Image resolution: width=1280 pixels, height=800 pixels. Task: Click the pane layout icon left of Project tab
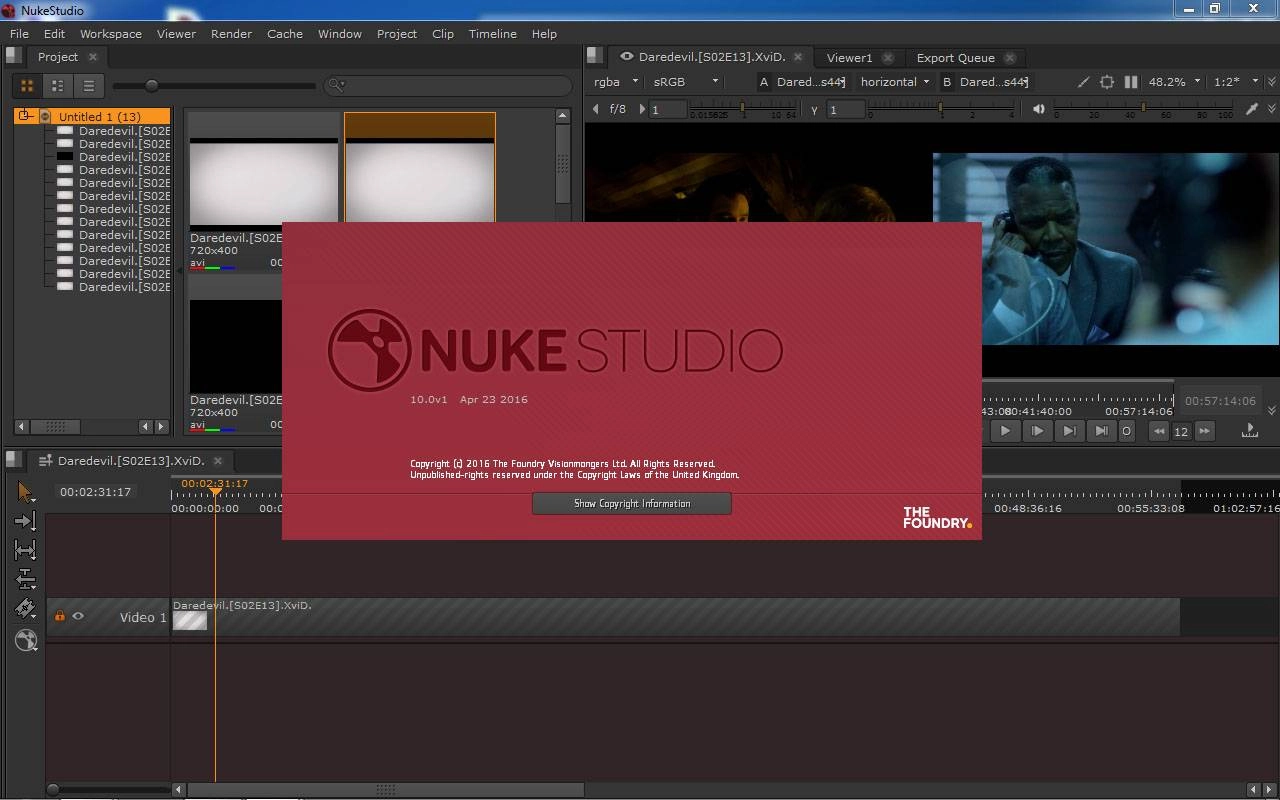click(13, 57)
